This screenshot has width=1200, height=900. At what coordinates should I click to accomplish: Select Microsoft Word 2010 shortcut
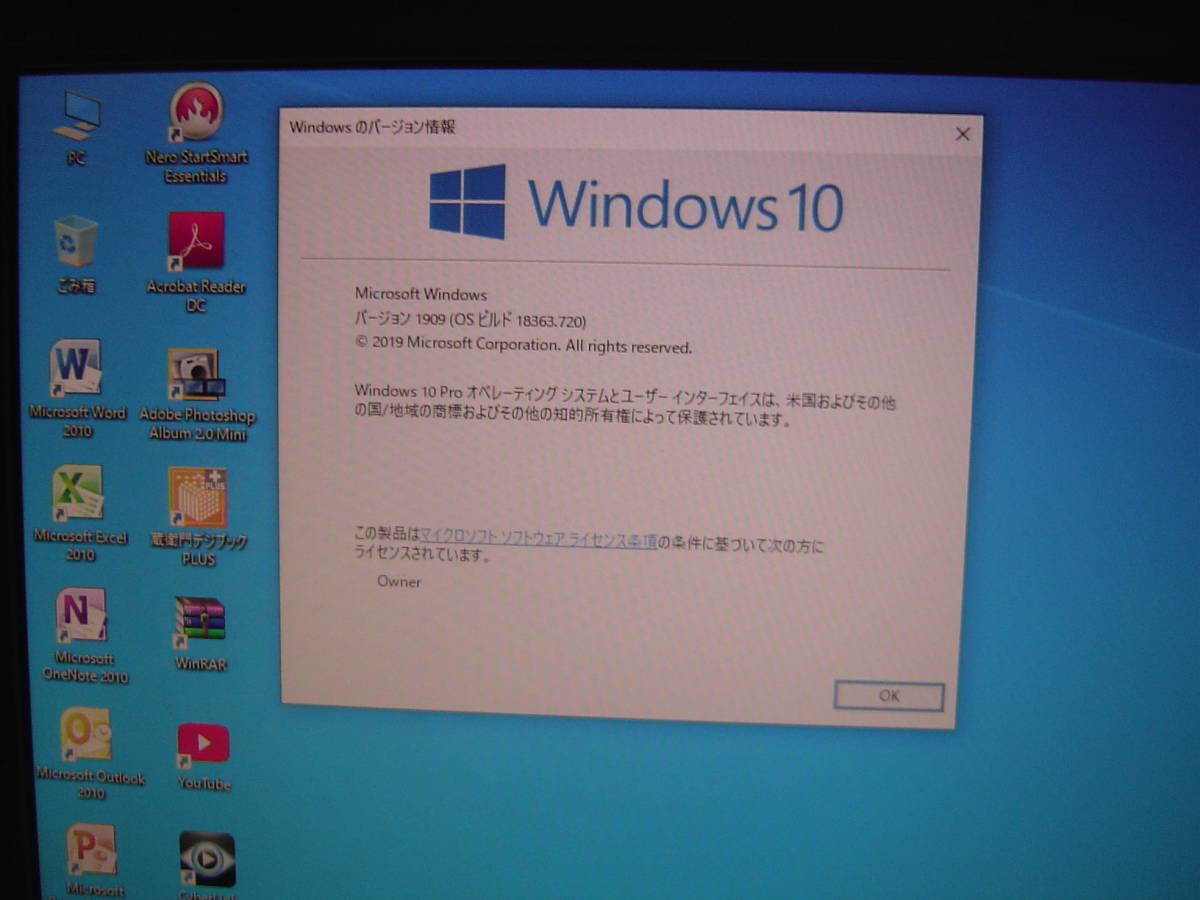pyautogui.click(x=77, y=388)
